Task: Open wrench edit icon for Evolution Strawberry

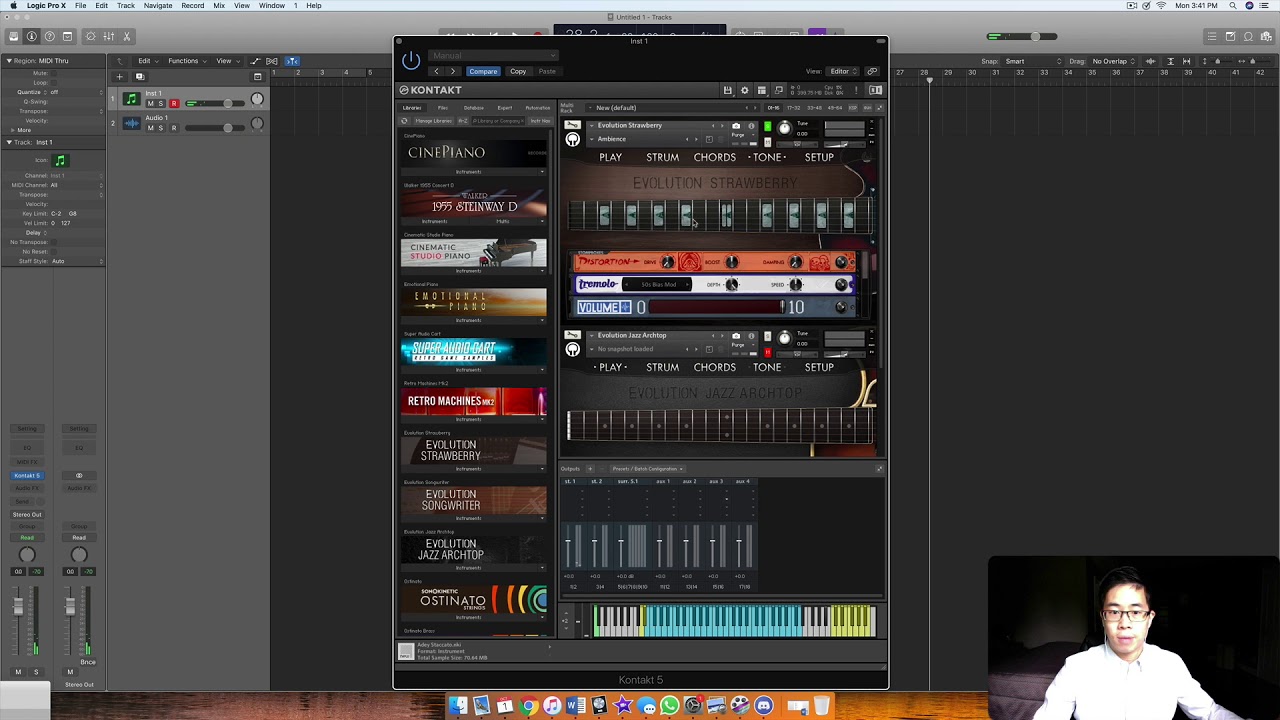Action: tap(572, 125)
